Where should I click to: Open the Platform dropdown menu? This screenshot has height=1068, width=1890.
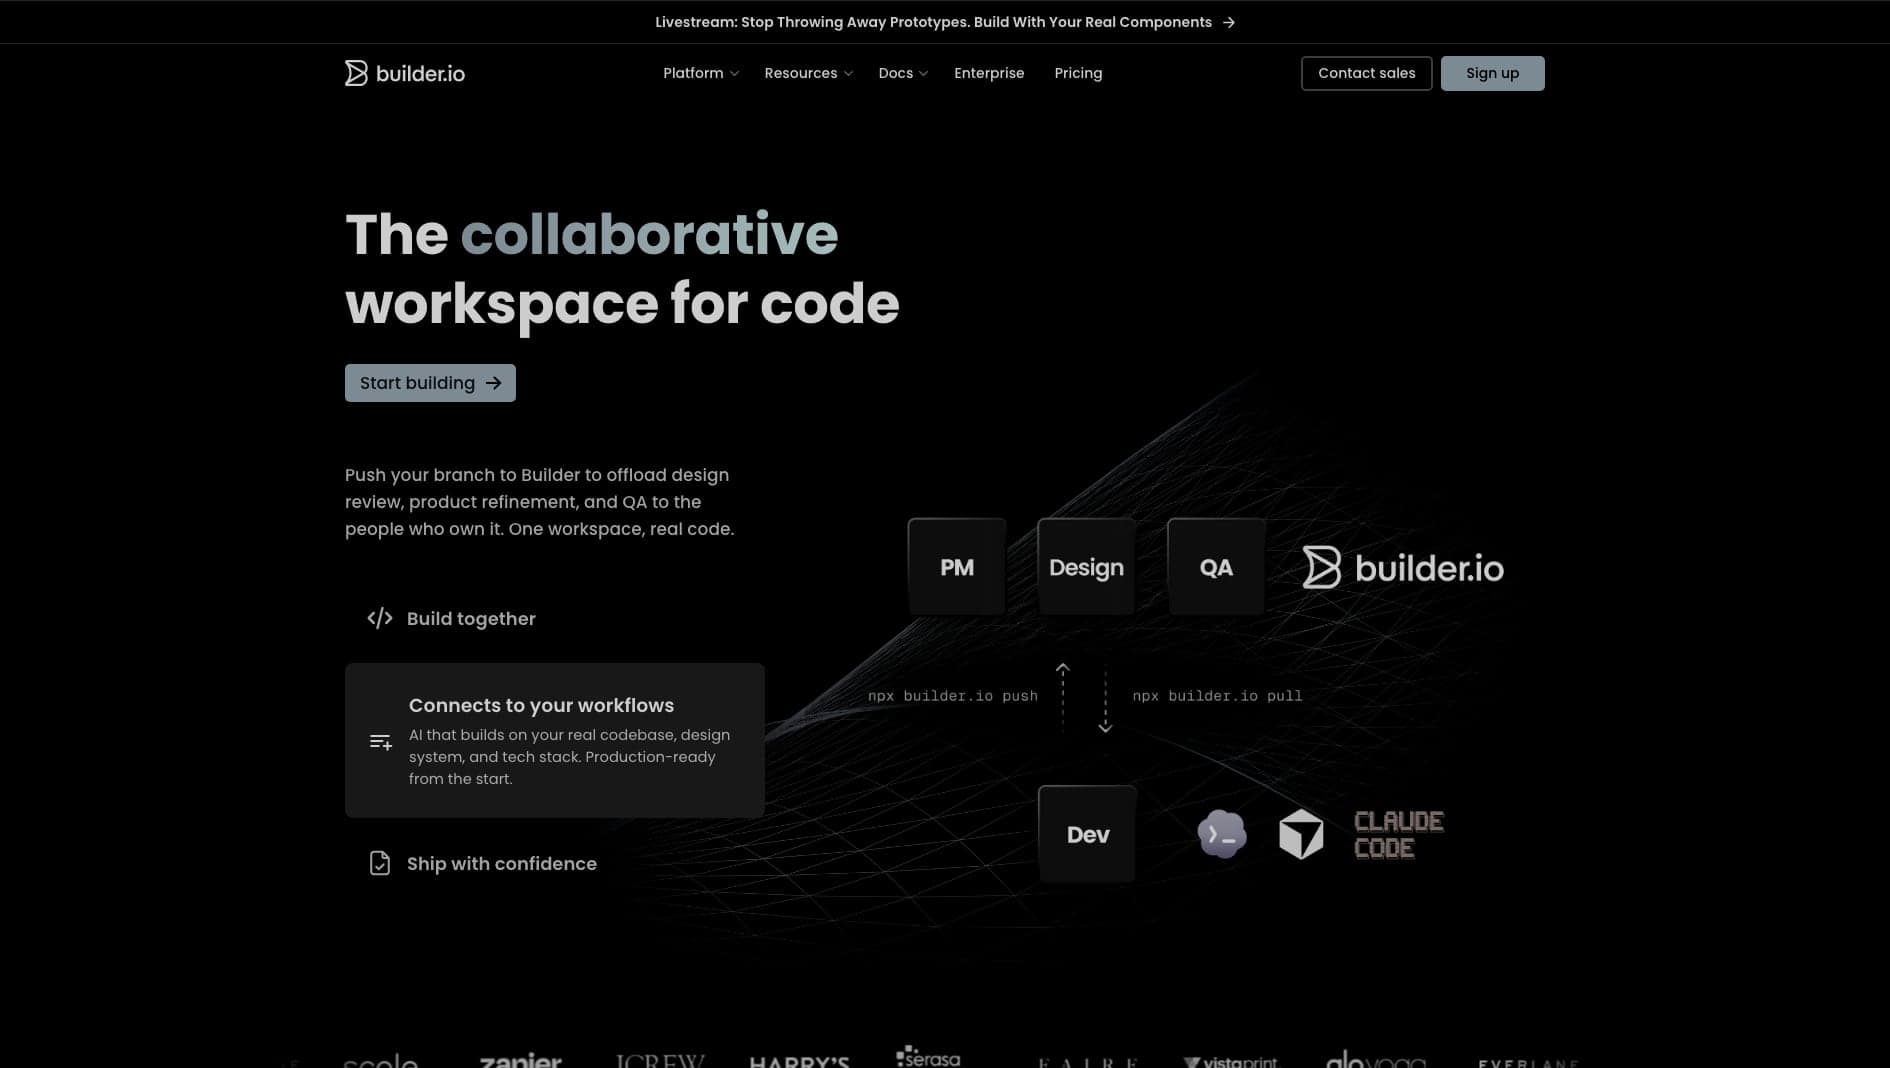click(700, 73)
